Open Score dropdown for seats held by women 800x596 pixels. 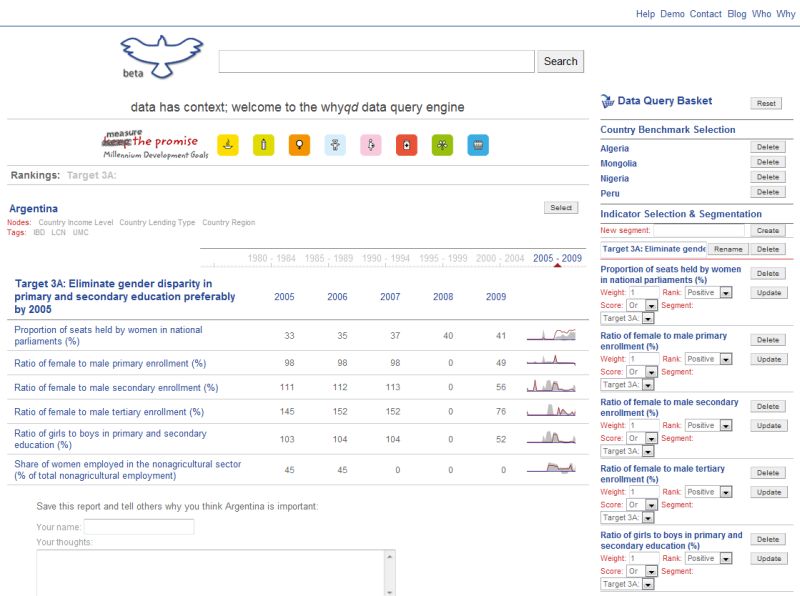click(642, 305)
